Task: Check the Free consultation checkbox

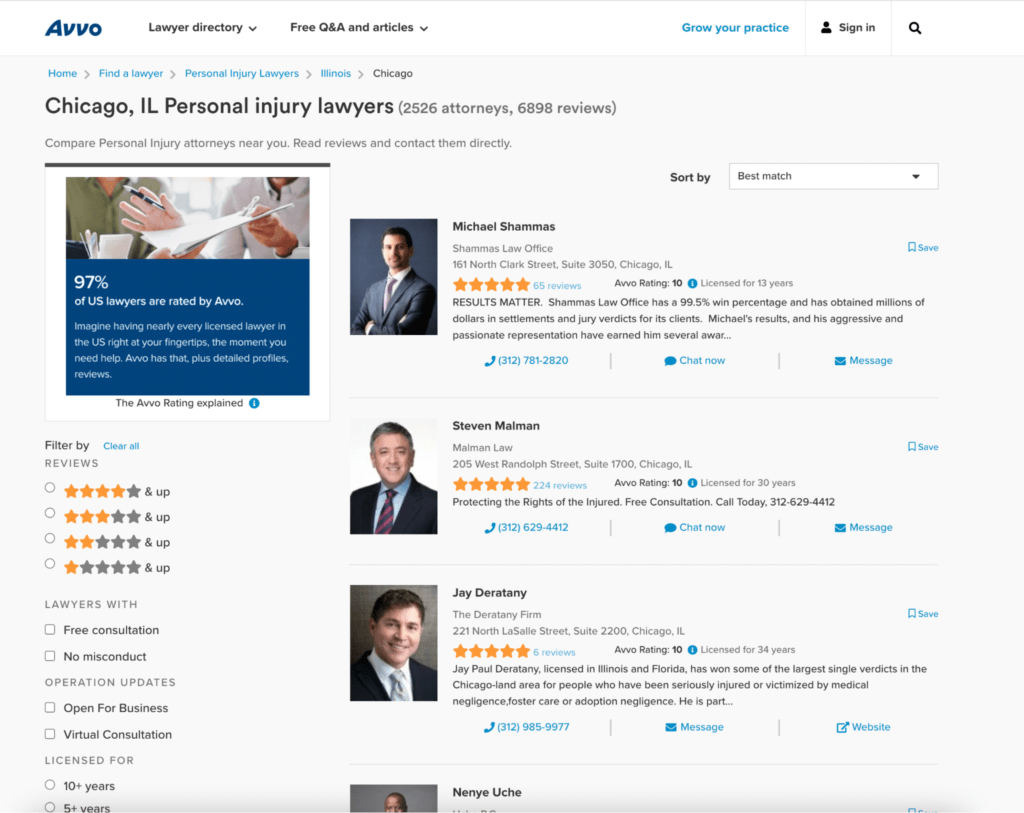Action: [50, 630]
